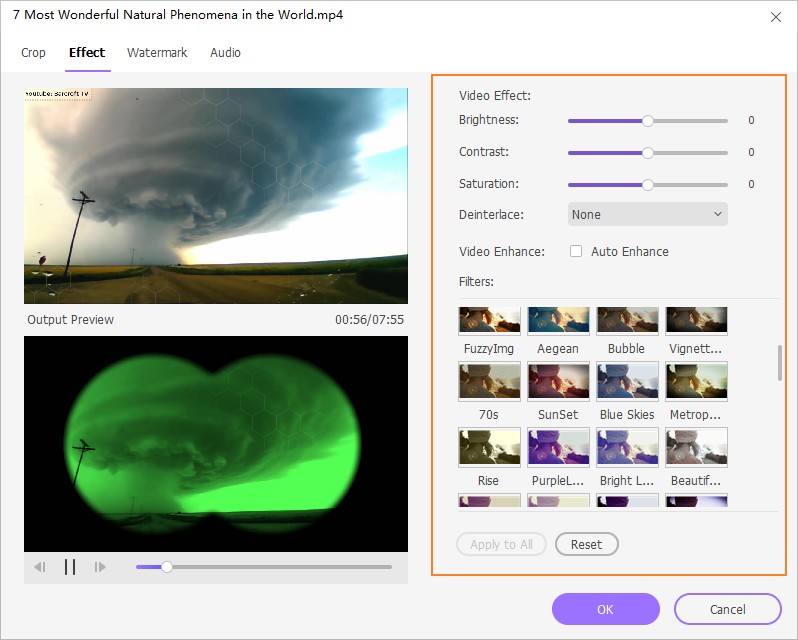Confirm changes with OK button
Viewport: 798px width, 640px height.
pos(605,609)
